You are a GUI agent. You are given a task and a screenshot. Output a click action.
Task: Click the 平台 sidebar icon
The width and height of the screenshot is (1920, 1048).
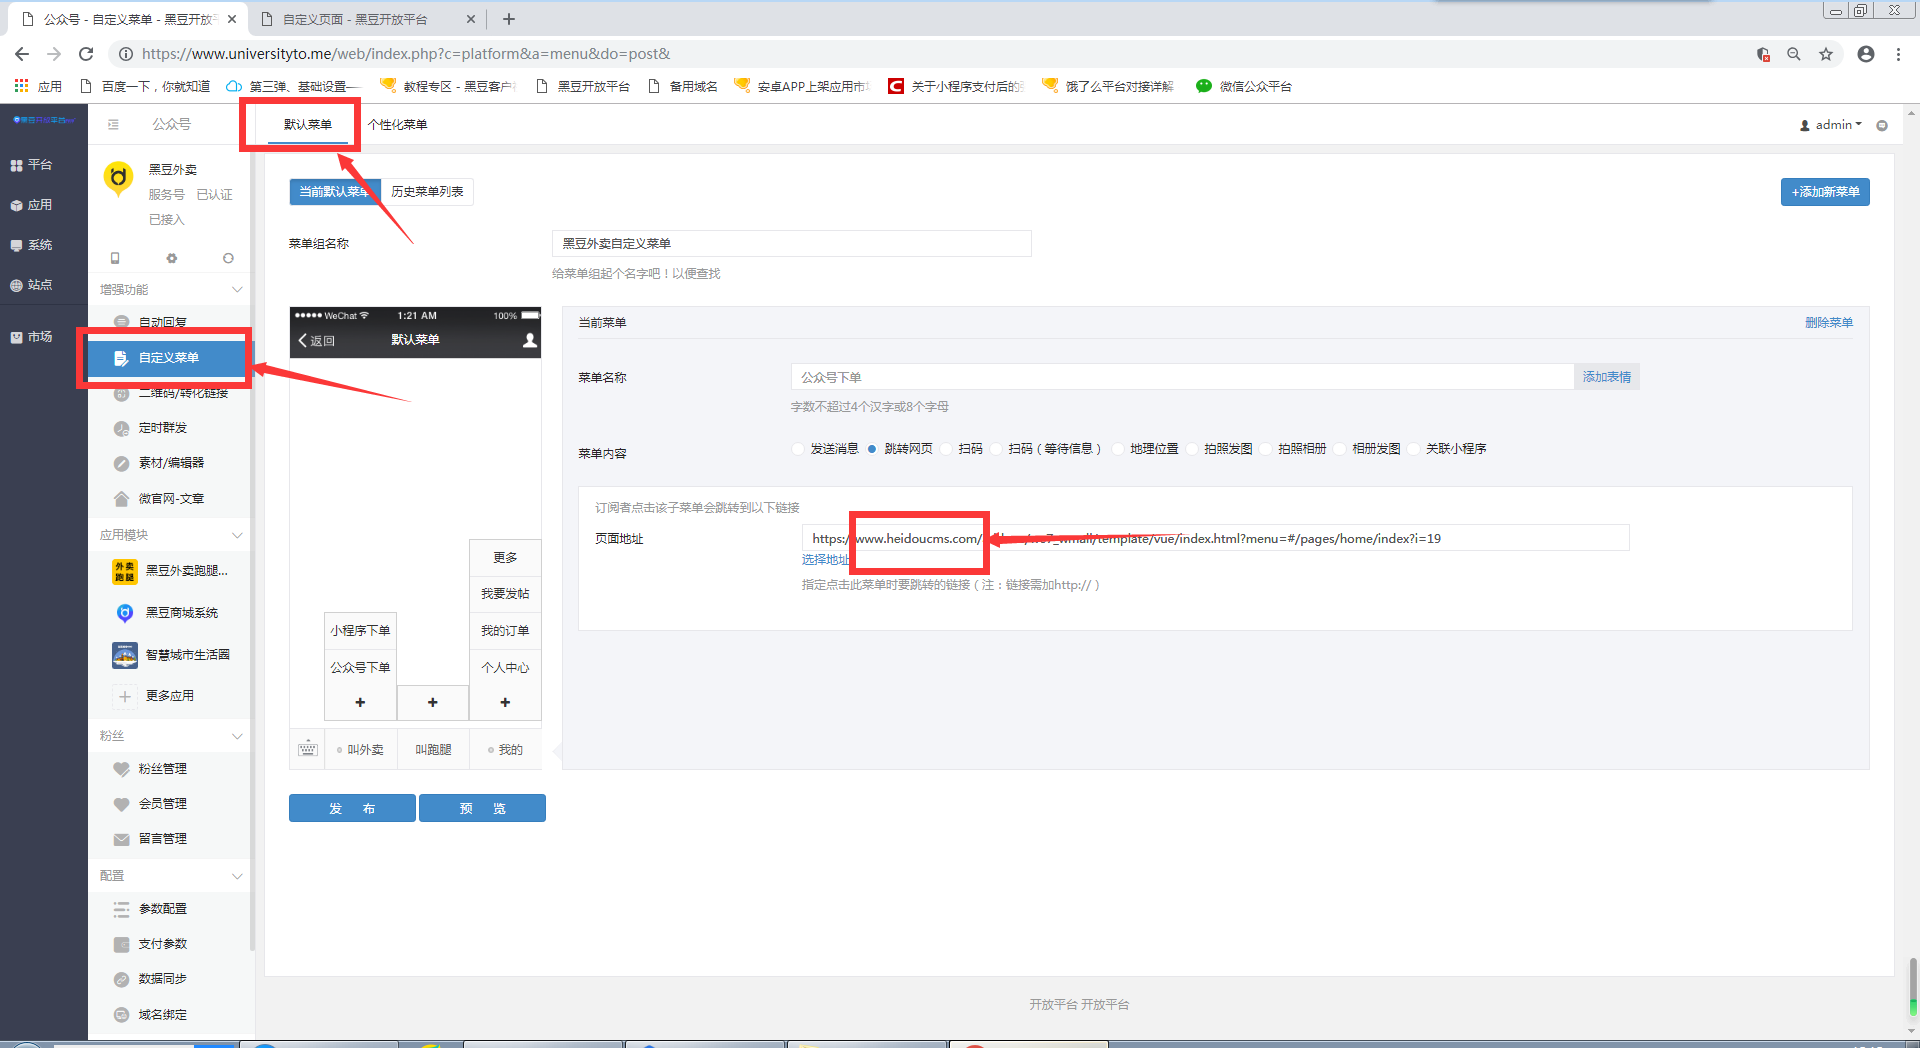tap(16, 165)
